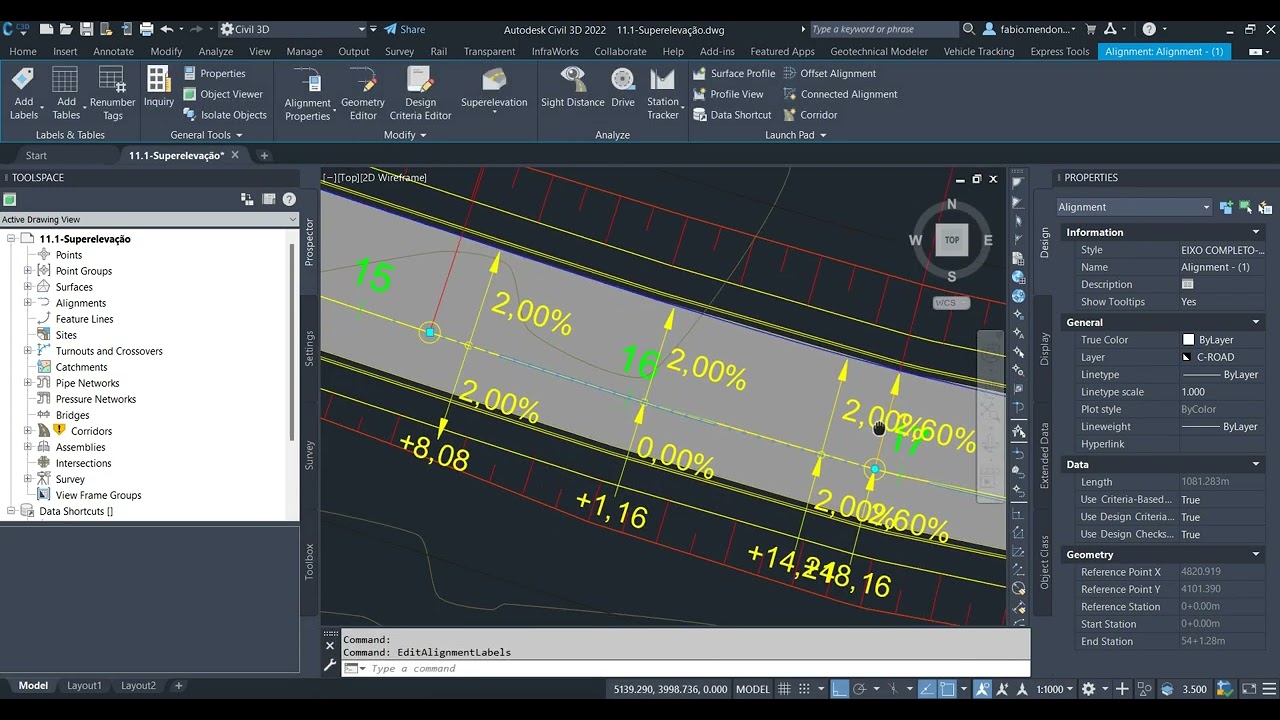Click the Connected Alignment tool
The image size is (1280, 720).
click(839, 94)
